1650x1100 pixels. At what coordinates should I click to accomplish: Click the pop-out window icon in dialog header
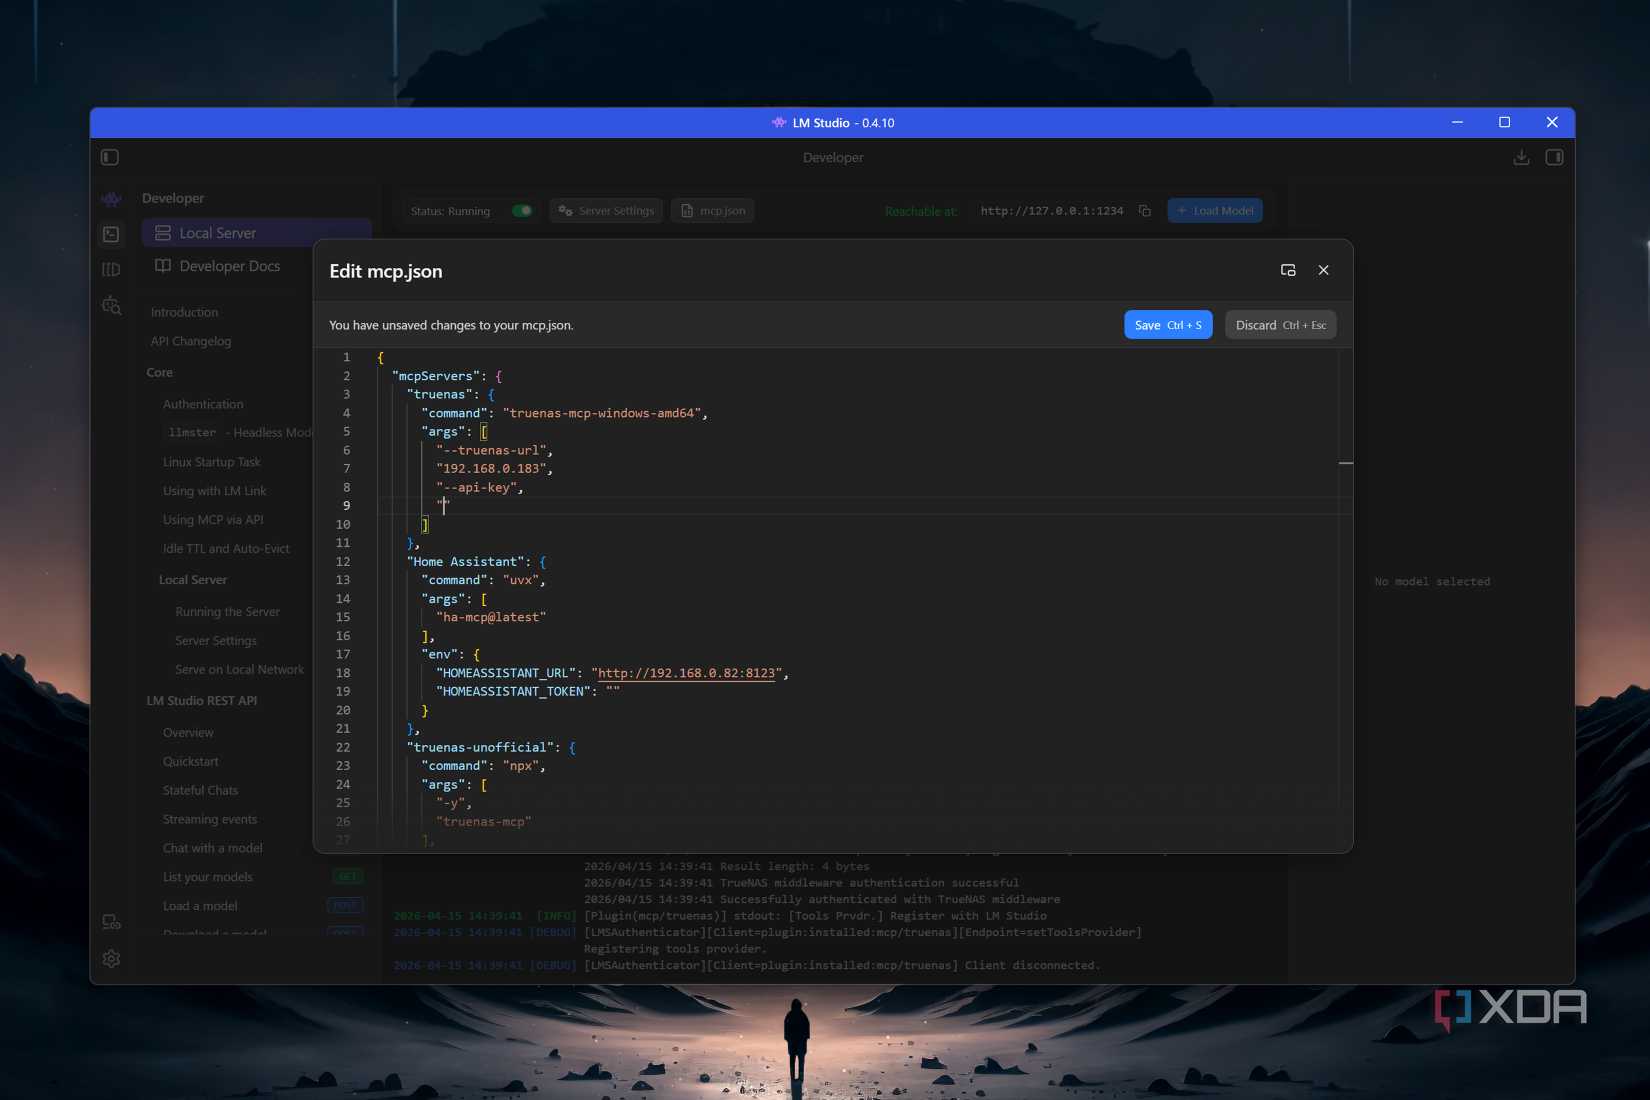click(1288, 270)
